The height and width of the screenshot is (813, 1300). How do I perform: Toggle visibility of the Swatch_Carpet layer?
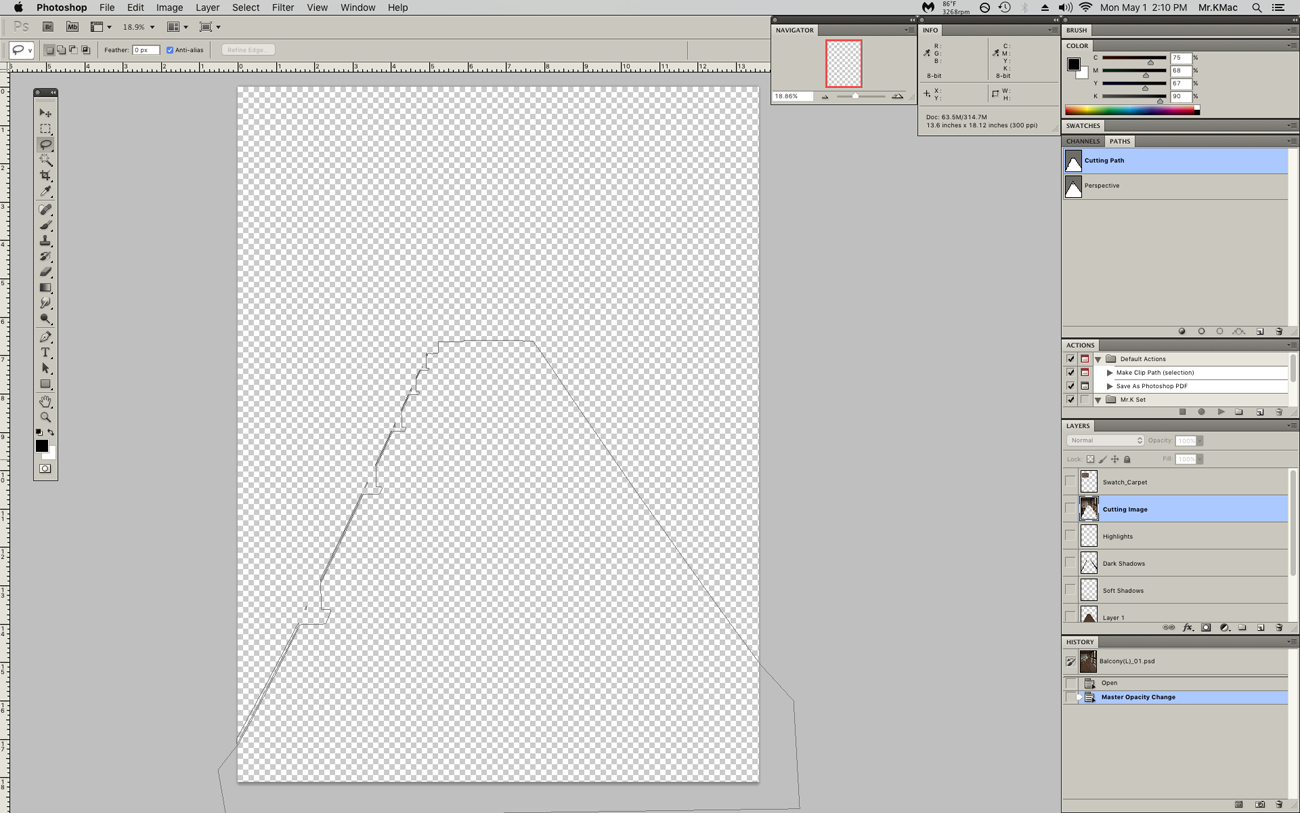click(1070, 482)
